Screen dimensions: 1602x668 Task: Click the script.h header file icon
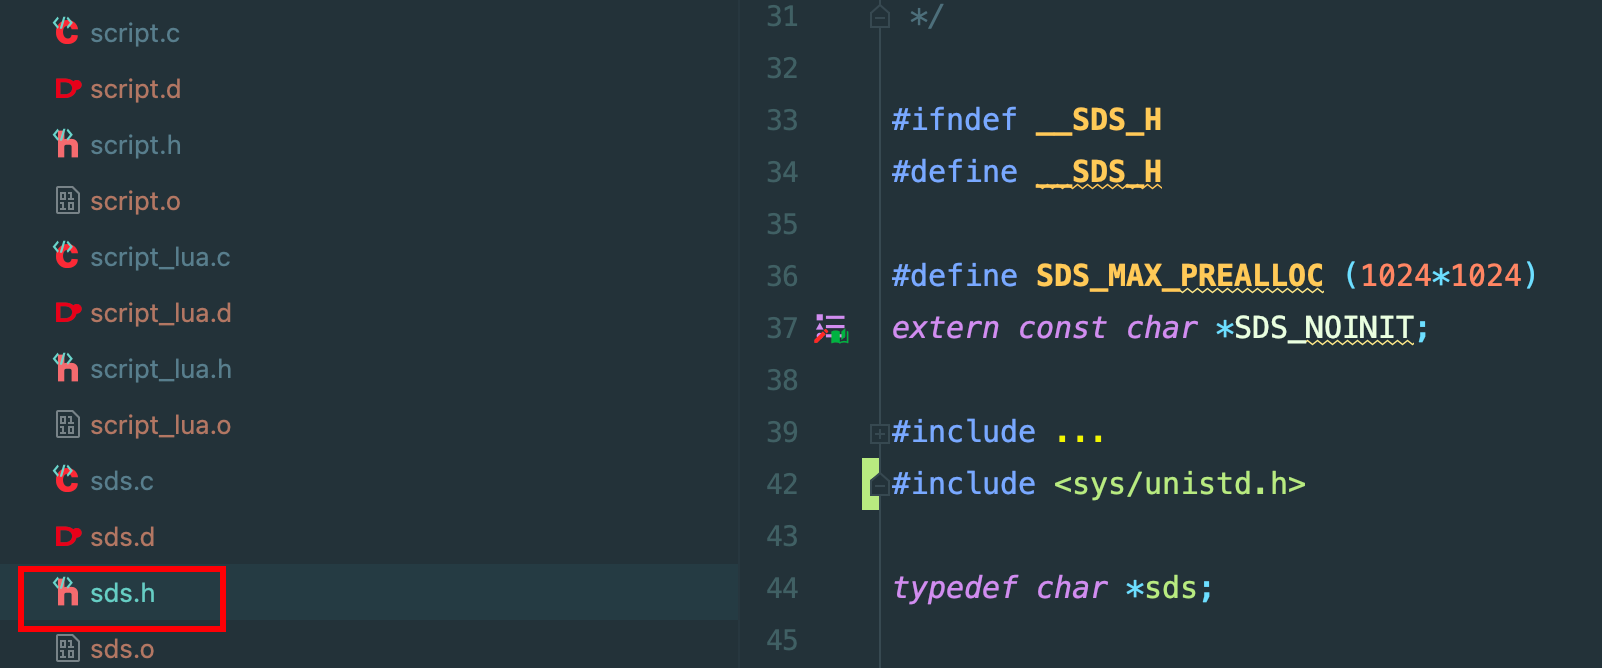[66, 145]
